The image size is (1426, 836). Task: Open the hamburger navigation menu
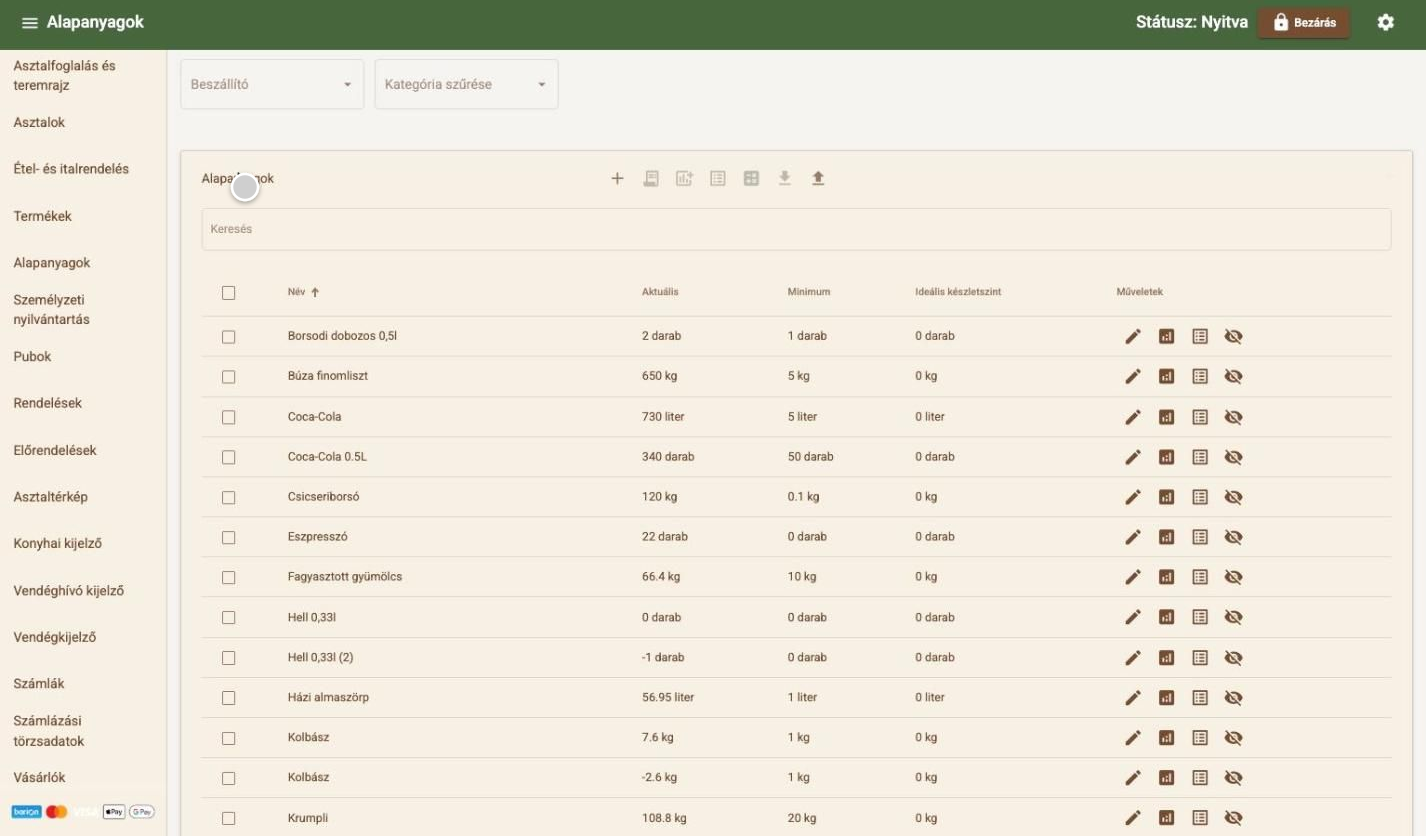30,23
